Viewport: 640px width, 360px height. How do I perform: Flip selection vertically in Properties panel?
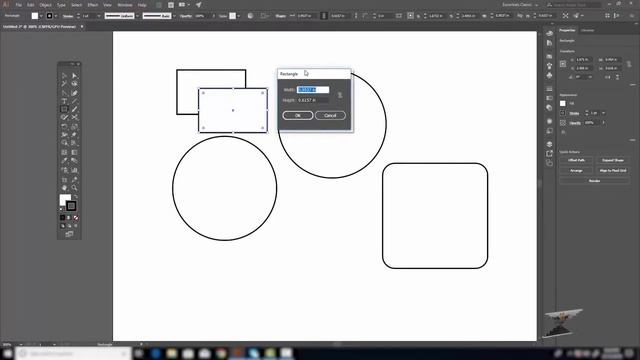click(618, 77)
